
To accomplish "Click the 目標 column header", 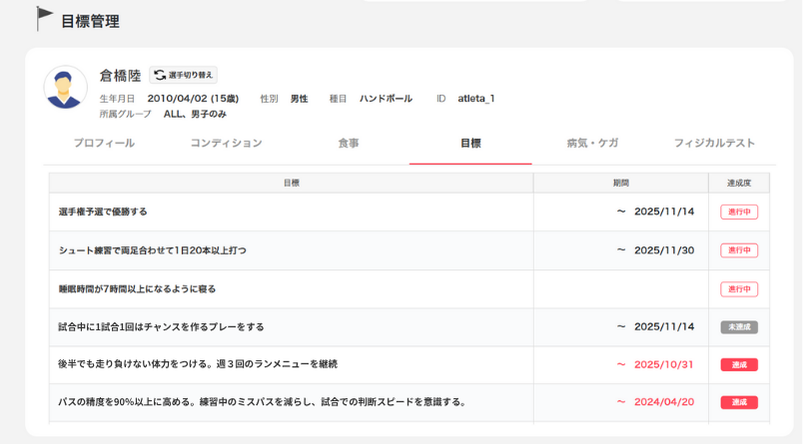I will coord(291,183).
